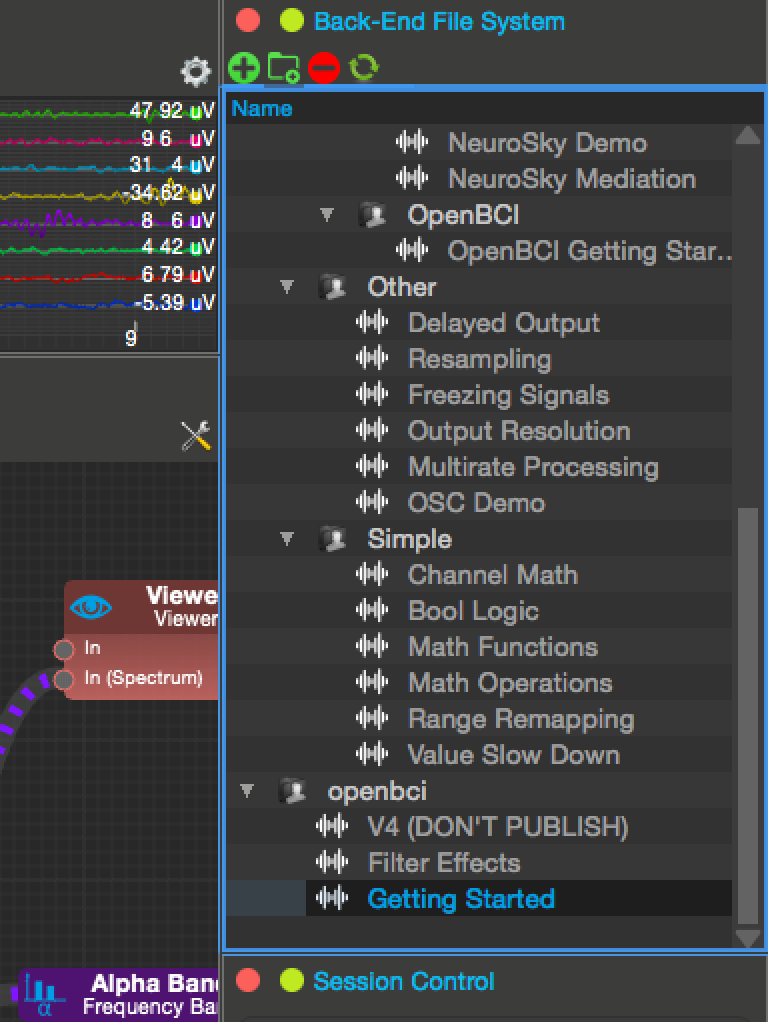The image size is (768, 1022).
Task: Select the NeuroSky Mediation entry
Action: pos(572,179)
